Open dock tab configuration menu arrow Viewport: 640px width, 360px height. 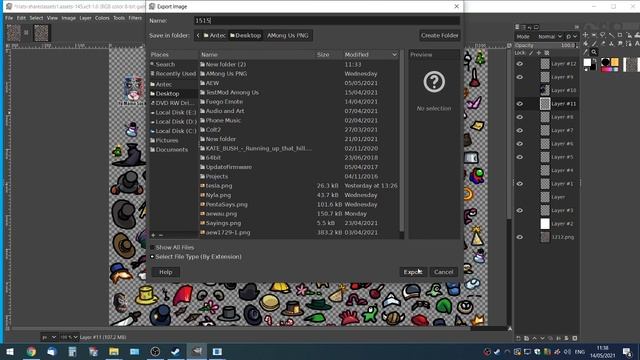576,27
